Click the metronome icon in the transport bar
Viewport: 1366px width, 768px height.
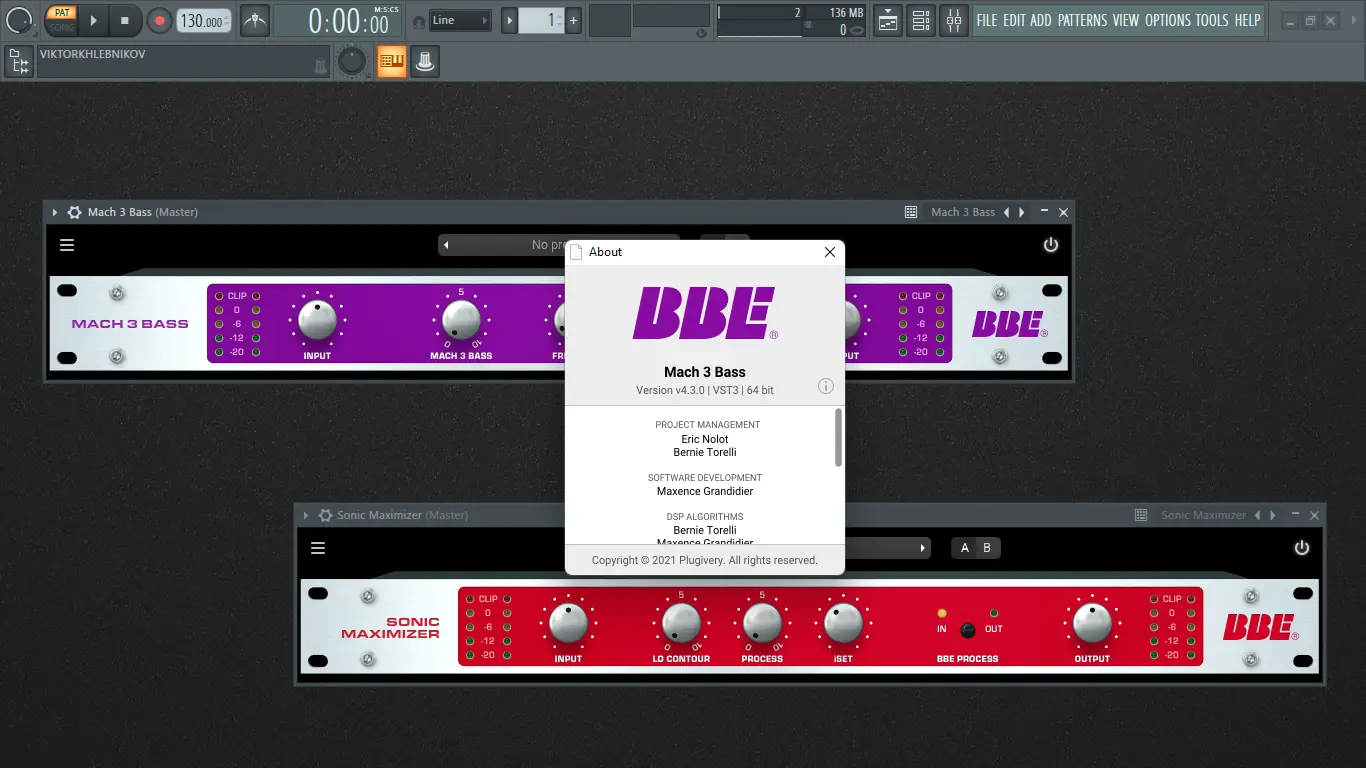click(x=254, y=20)
